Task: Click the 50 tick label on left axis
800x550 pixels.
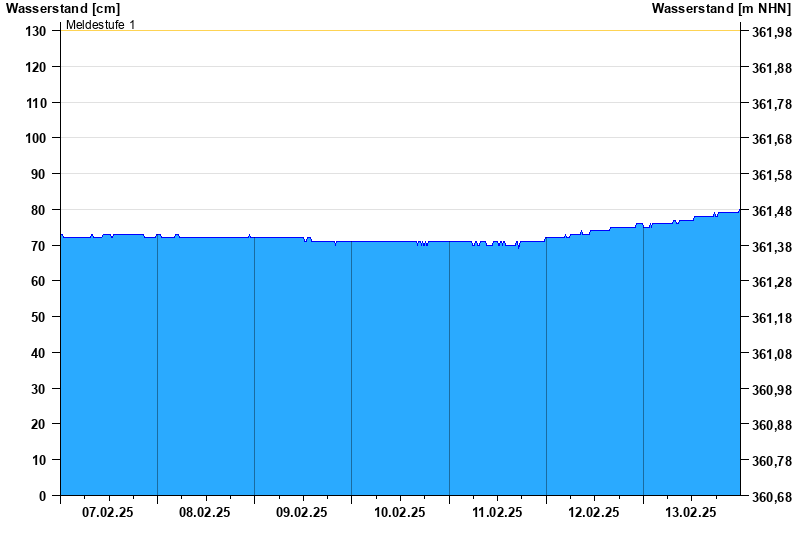Action: [40, 317]
